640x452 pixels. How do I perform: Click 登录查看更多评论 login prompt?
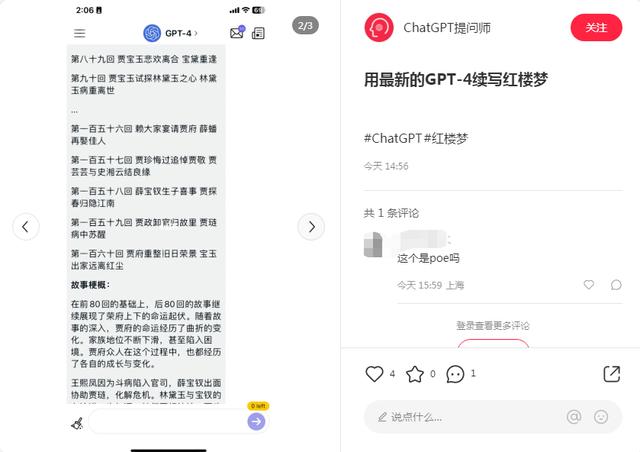tap(493, 325)
